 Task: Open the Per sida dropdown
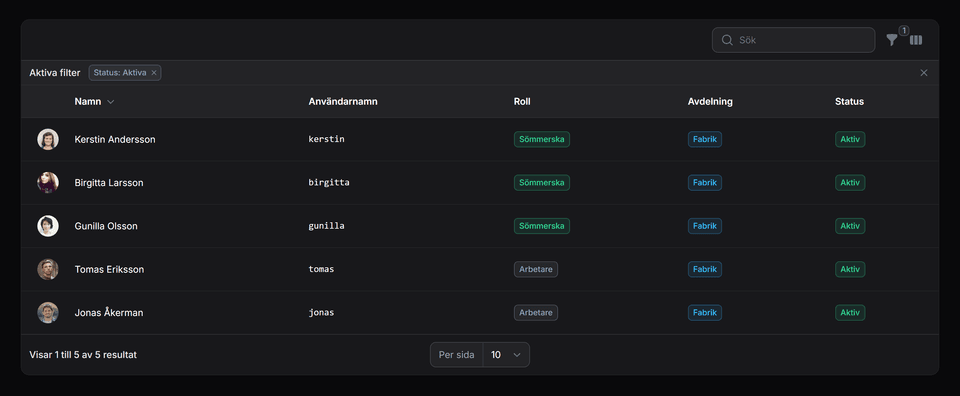pos(506,355)
